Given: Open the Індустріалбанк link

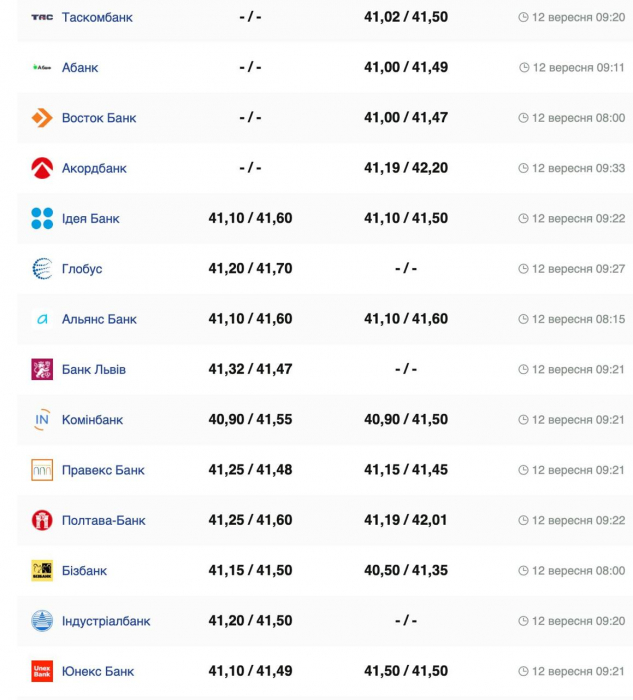Looking at the screenshot, I should point(106,621).
